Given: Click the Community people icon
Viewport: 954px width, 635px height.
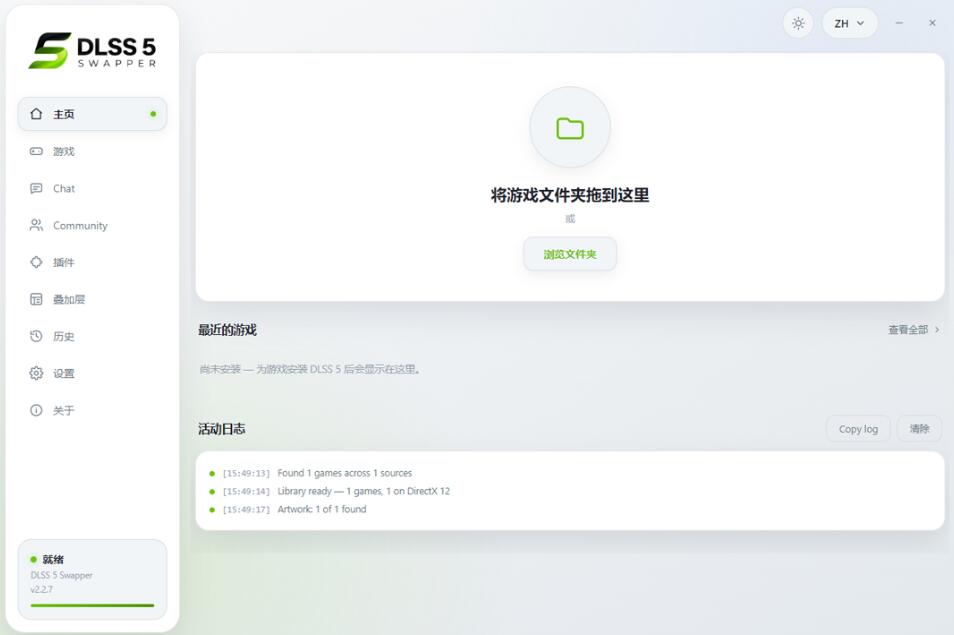Looking at the screenshot, I should pyautogui.click(x=37, y=225).
